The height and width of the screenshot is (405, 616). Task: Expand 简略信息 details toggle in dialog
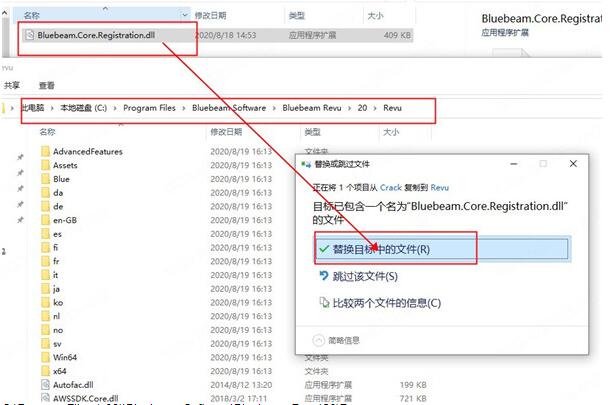(x=318, y=340)
